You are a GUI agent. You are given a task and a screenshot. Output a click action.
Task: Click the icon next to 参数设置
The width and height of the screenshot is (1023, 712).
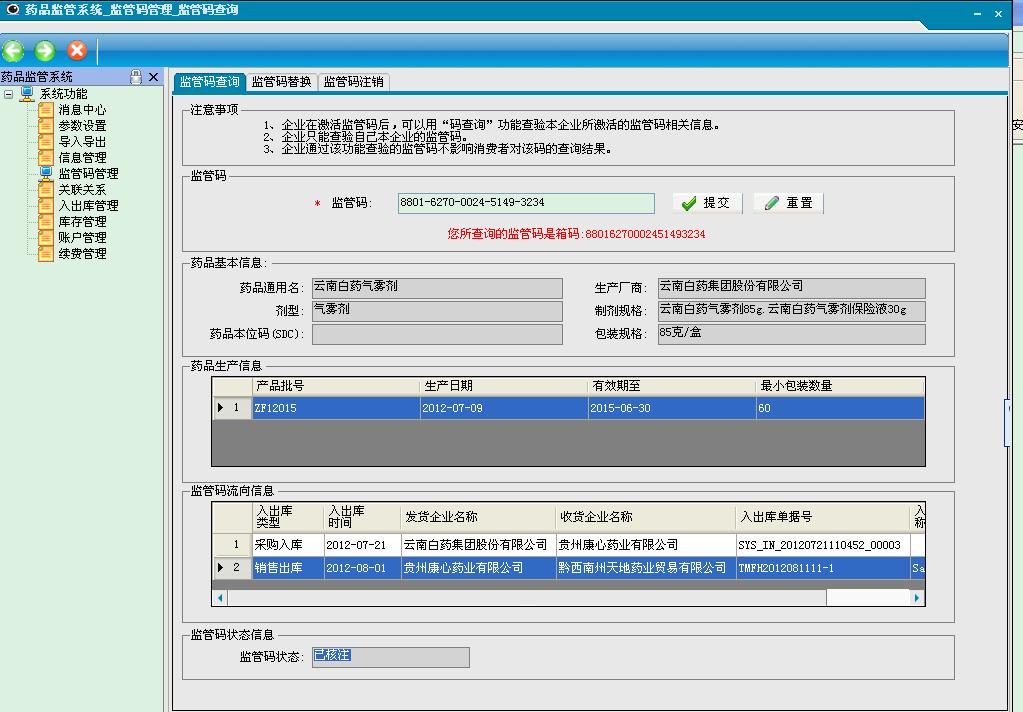[x=46, y=125]
